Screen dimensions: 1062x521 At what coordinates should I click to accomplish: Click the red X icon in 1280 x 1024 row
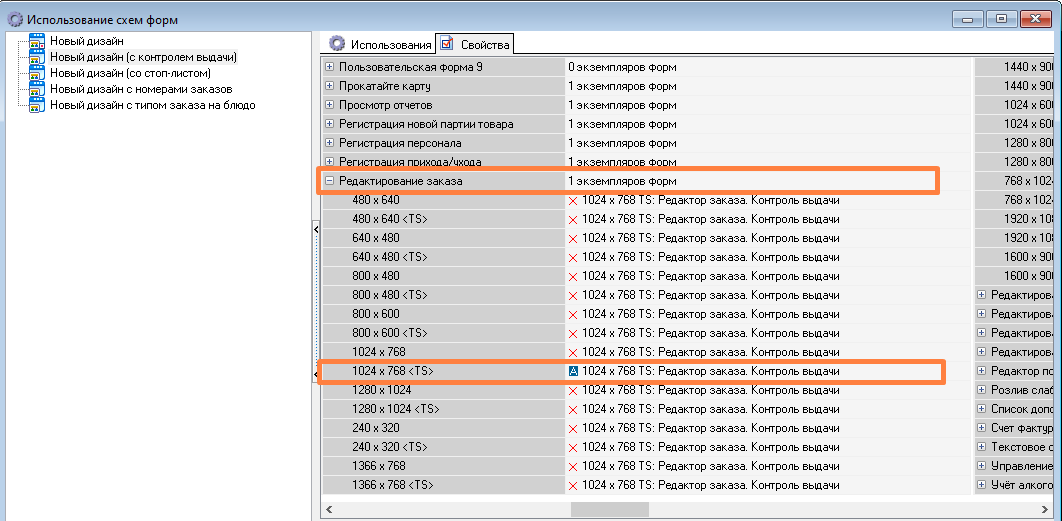coord(574,390)
